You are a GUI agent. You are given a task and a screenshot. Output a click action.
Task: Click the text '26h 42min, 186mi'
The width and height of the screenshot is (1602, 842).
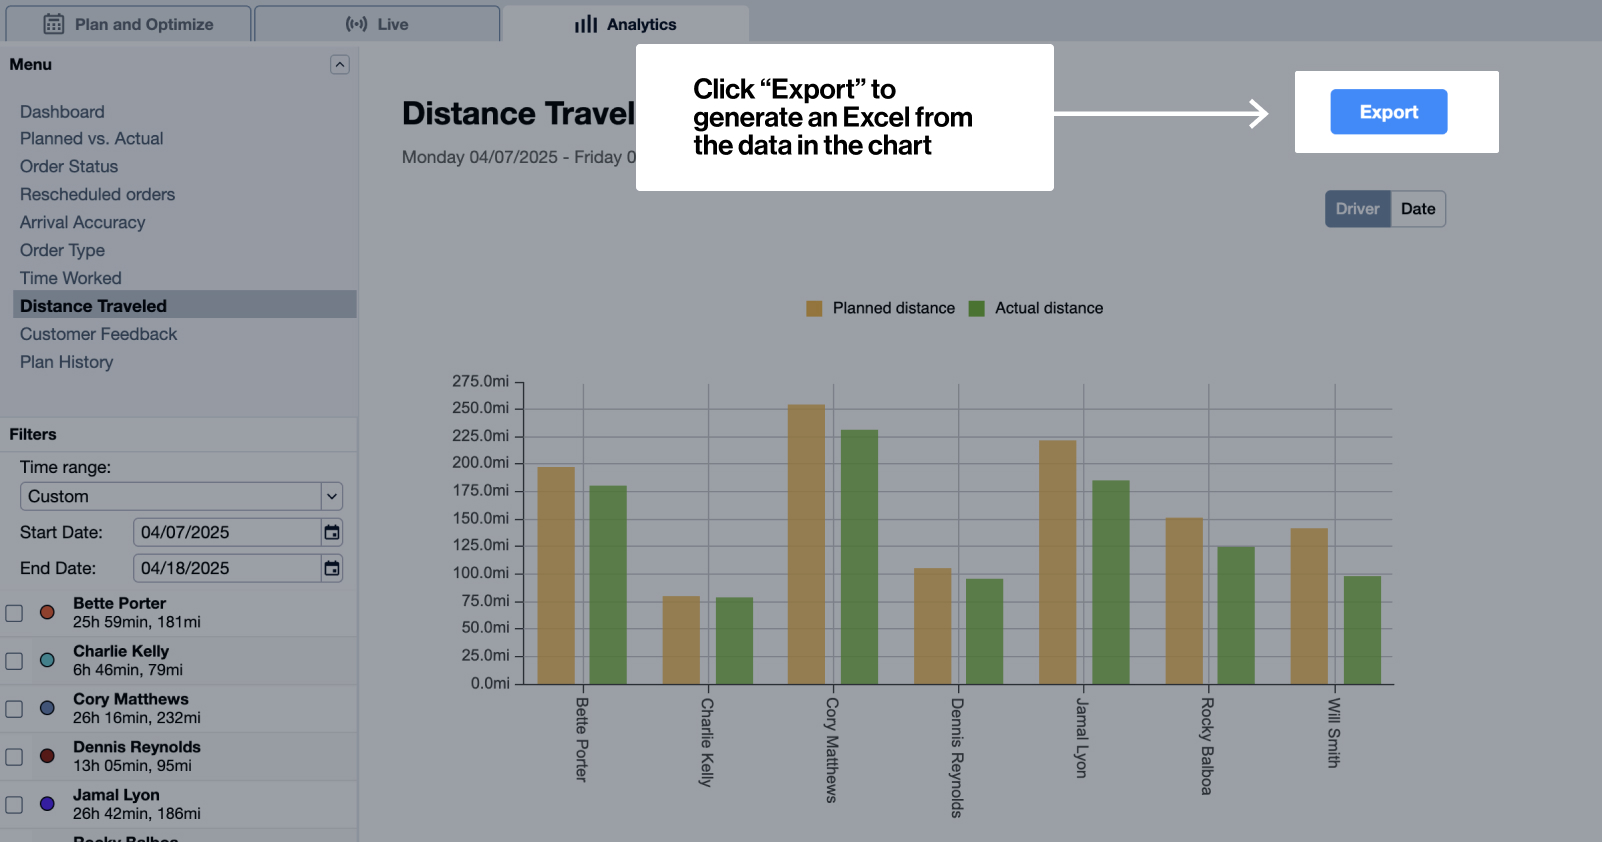pyautogui.click(x=137, y=814)
